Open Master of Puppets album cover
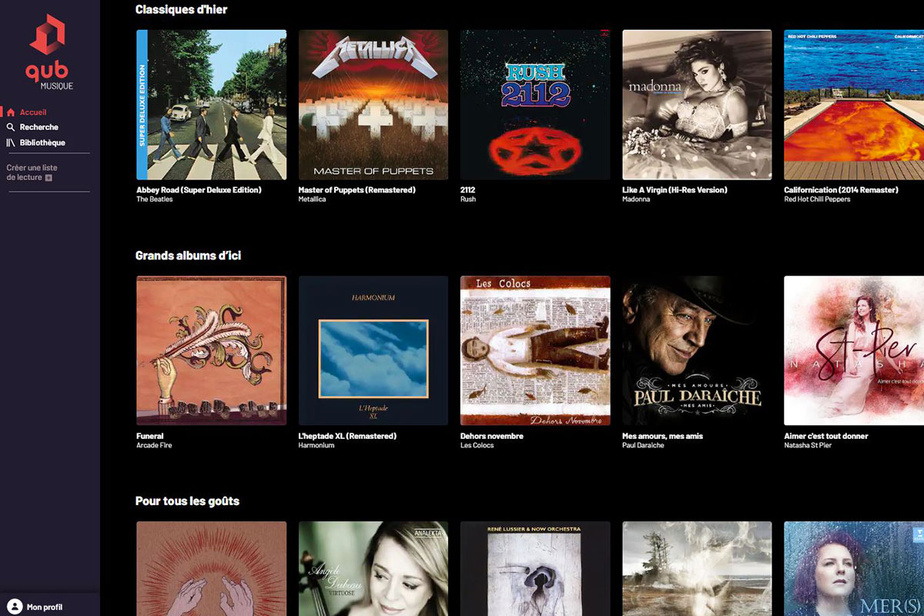The image size is (924, 616). [x=373, y=105]
